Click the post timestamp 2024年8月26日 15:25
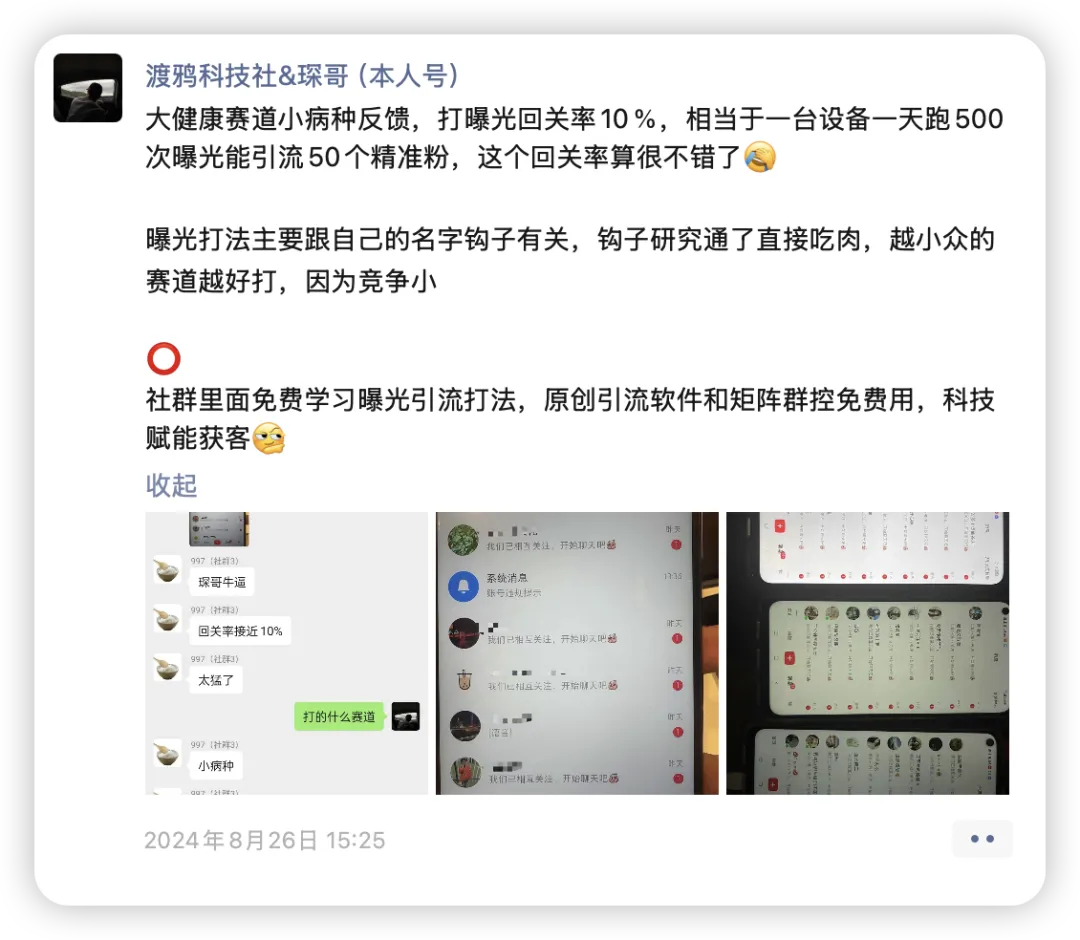Screen dimensions: 1080x940 [x=264, y=840]
